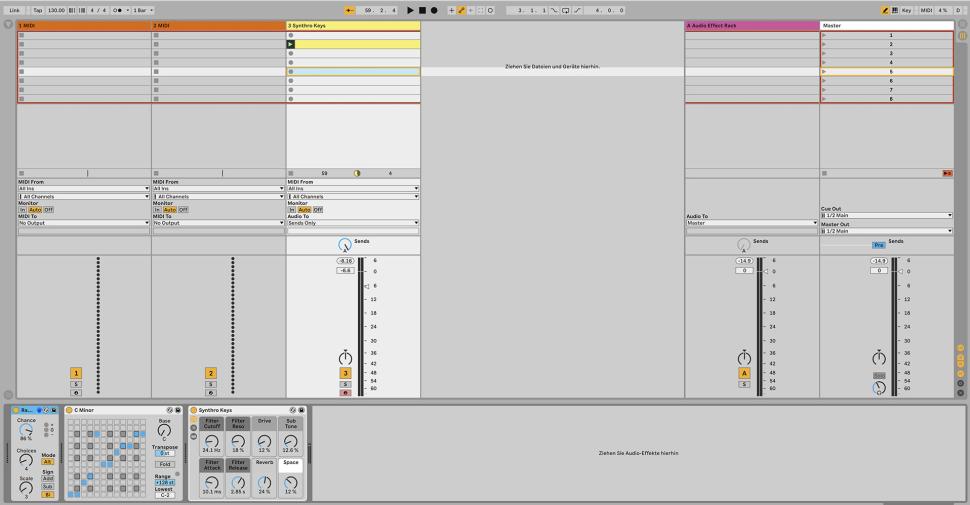Click the Tap tempo button

[38, 11]
